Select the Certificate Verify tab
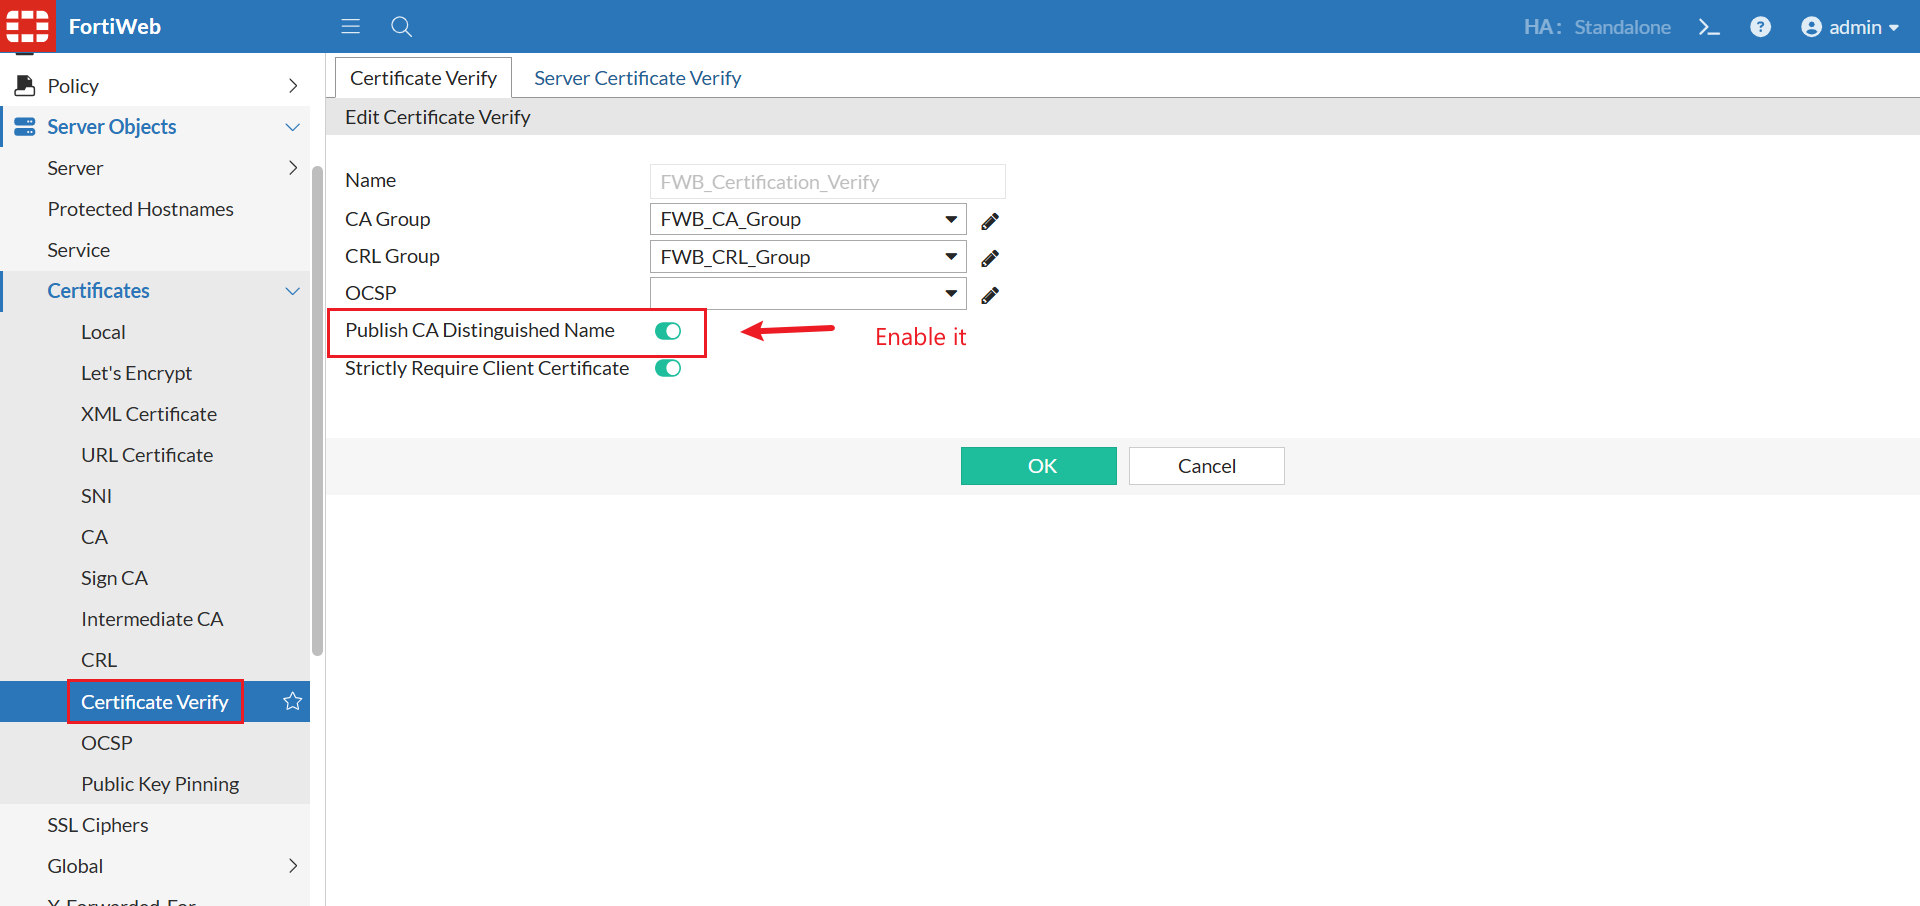 coord(423,78)
